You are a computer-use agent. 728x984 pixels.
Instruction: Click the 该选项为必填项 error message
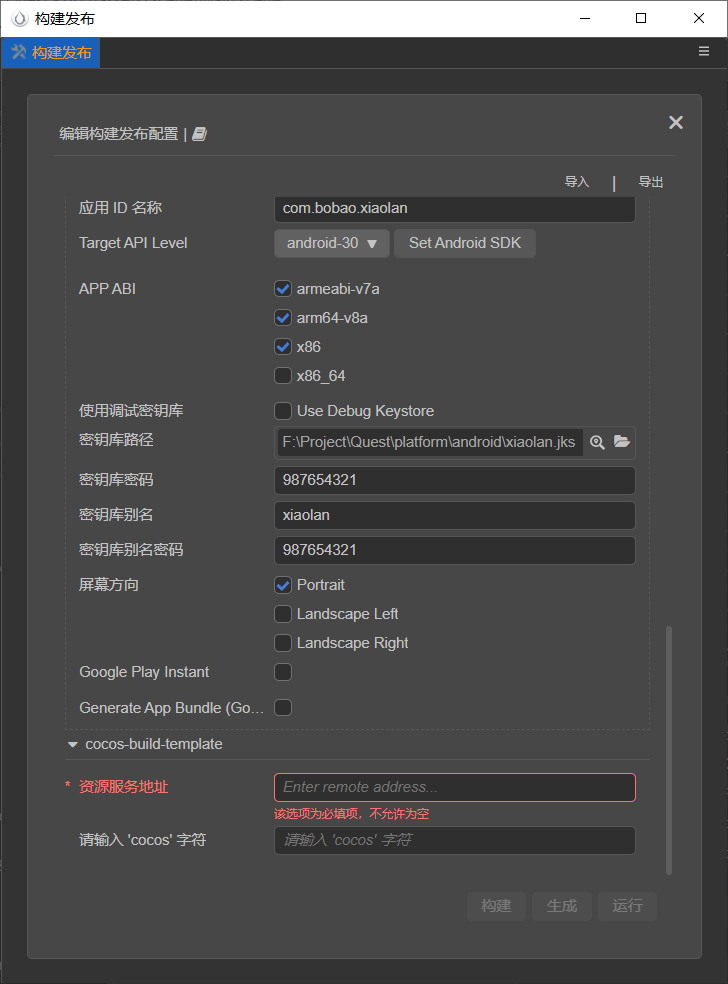click(351, 814)
